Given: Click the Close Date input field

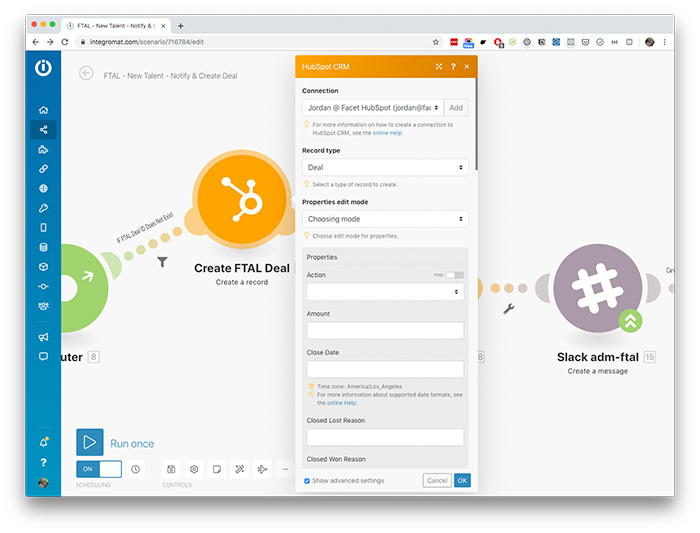Looking at the screenshot, I should (x=385, y=369).
